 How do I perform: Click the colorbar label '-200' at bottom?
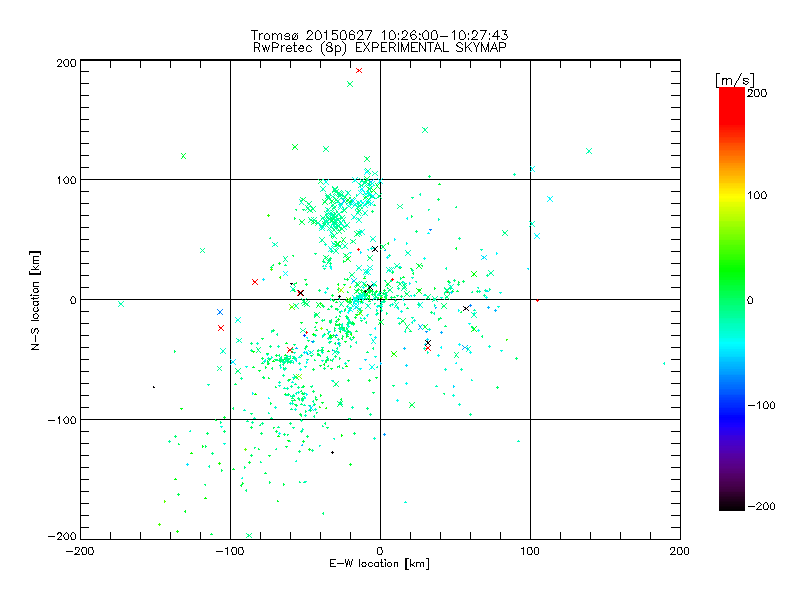761,506
